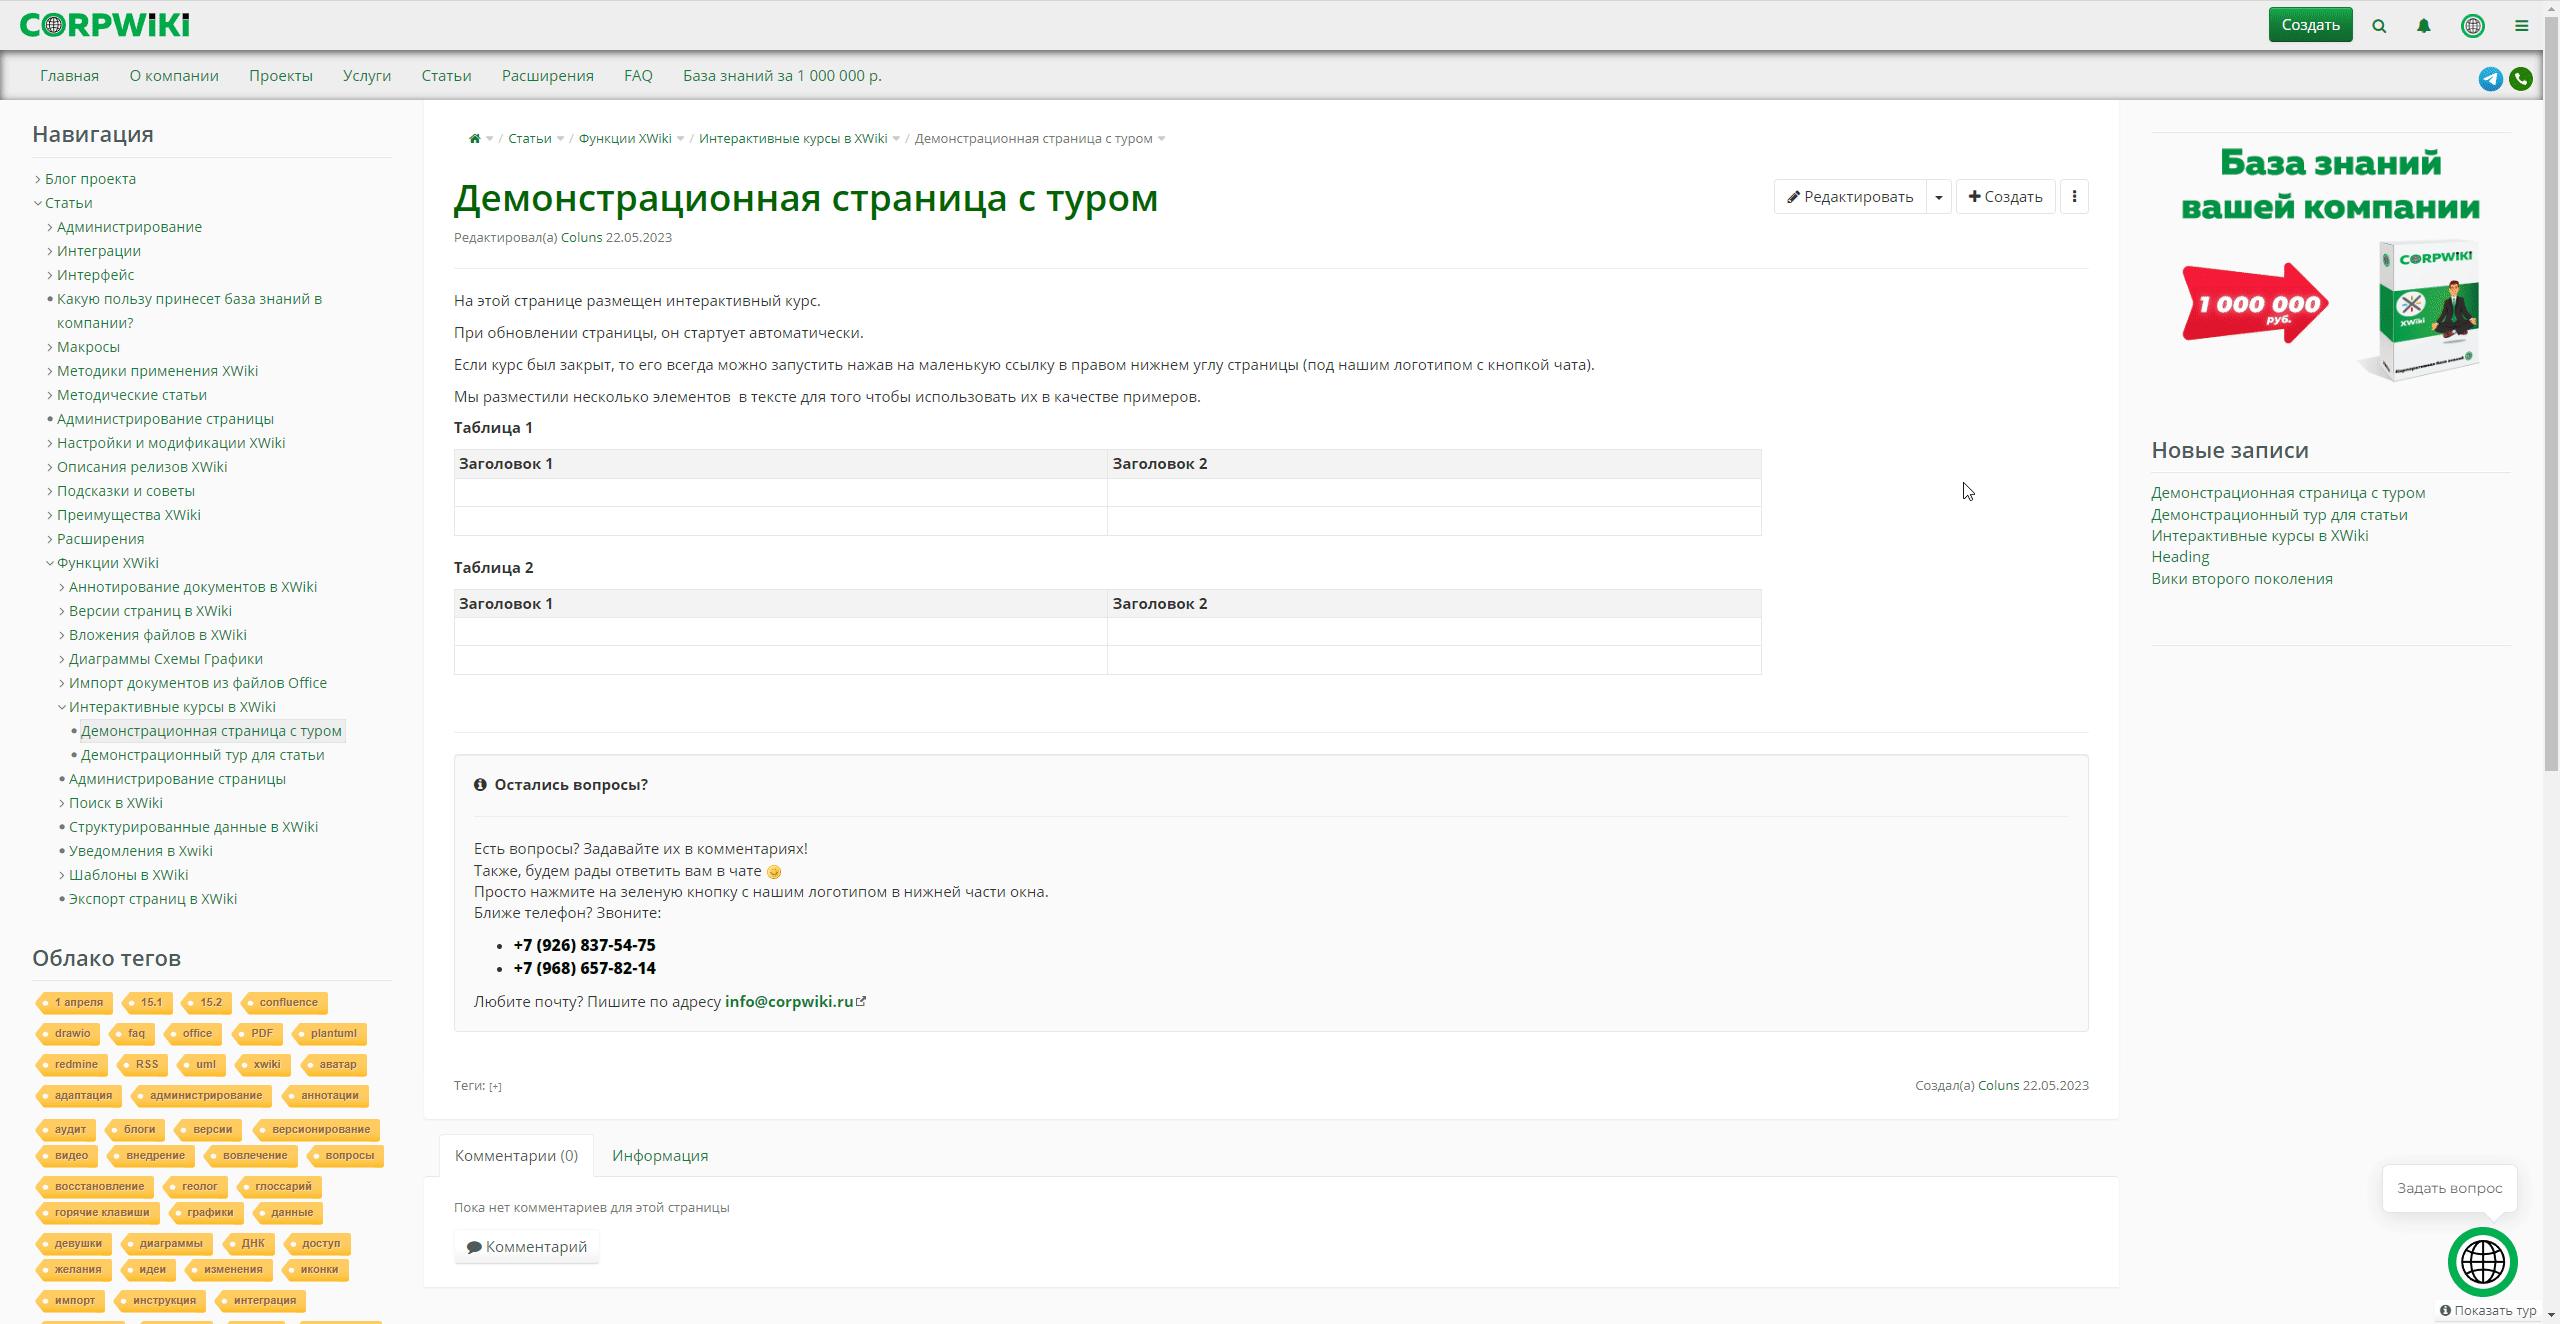Image resolution: width=2560 pixels, height=1324 pixels.
Task: Open Демонстрационный тур для статьи in tree
Action: (x=203, y=755)
